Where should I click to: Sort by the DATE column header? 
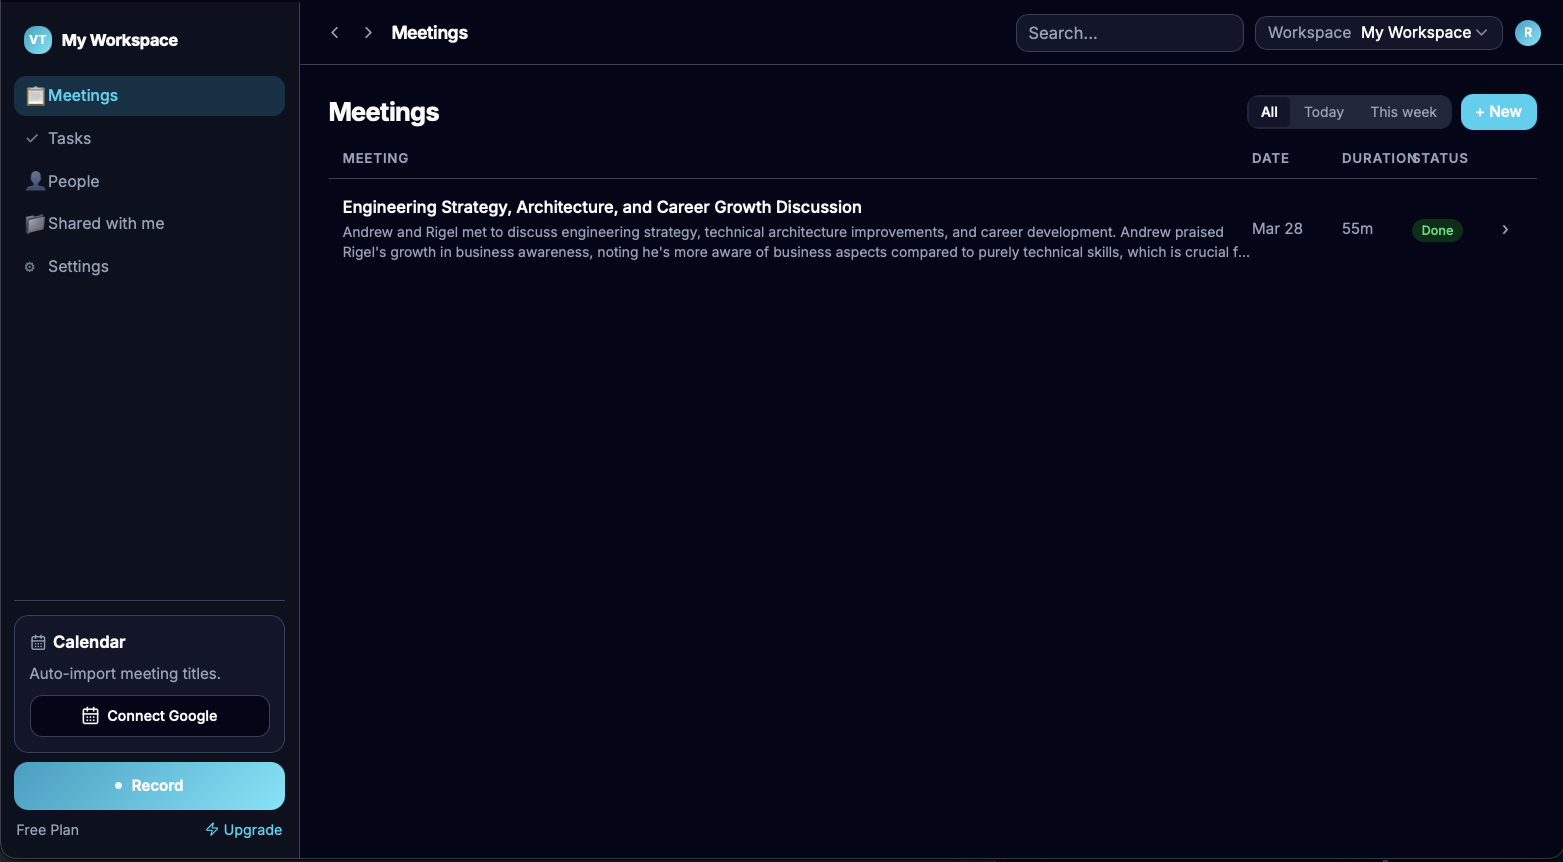[x=1270, y=158]
